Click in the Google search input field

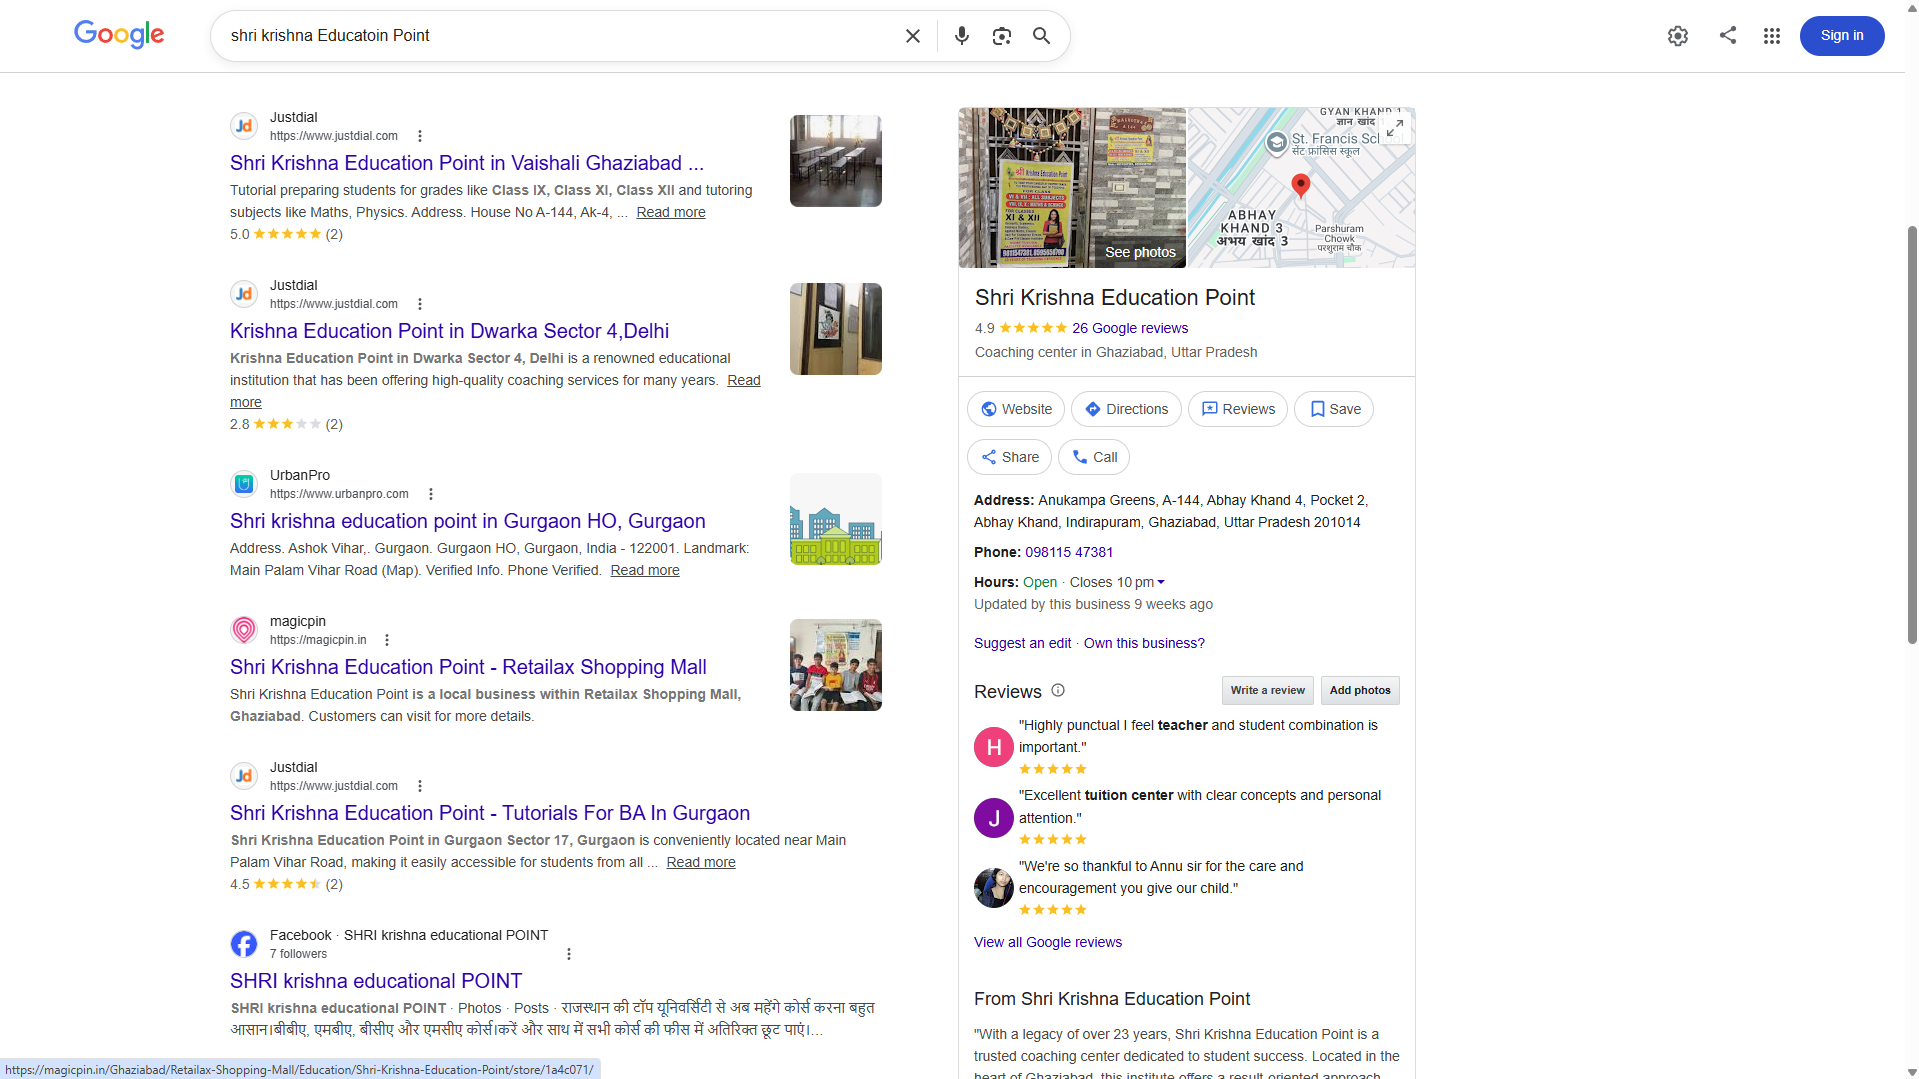(x=560, y=36)
